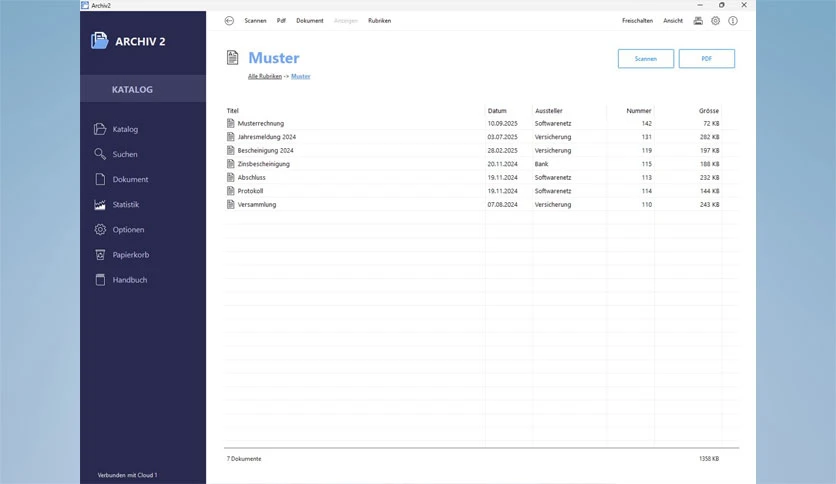Click file icon of Musterrechnung row
The width and height of the screenshot is (836, 484).
230,123
